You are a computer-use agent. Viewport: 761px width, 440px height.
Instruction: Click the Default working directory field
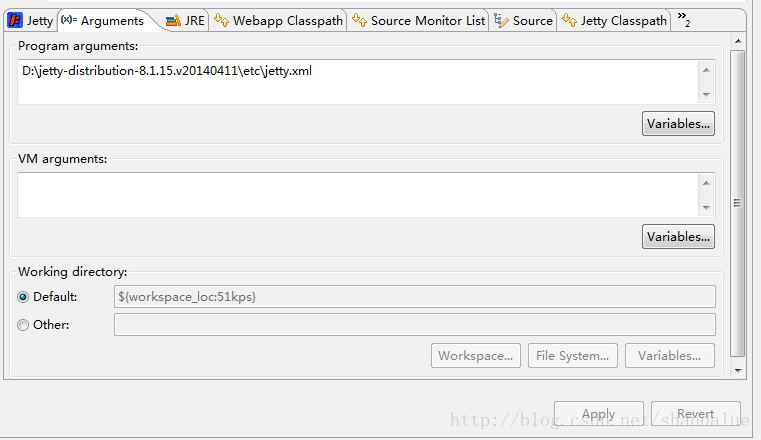click(414, 296)
